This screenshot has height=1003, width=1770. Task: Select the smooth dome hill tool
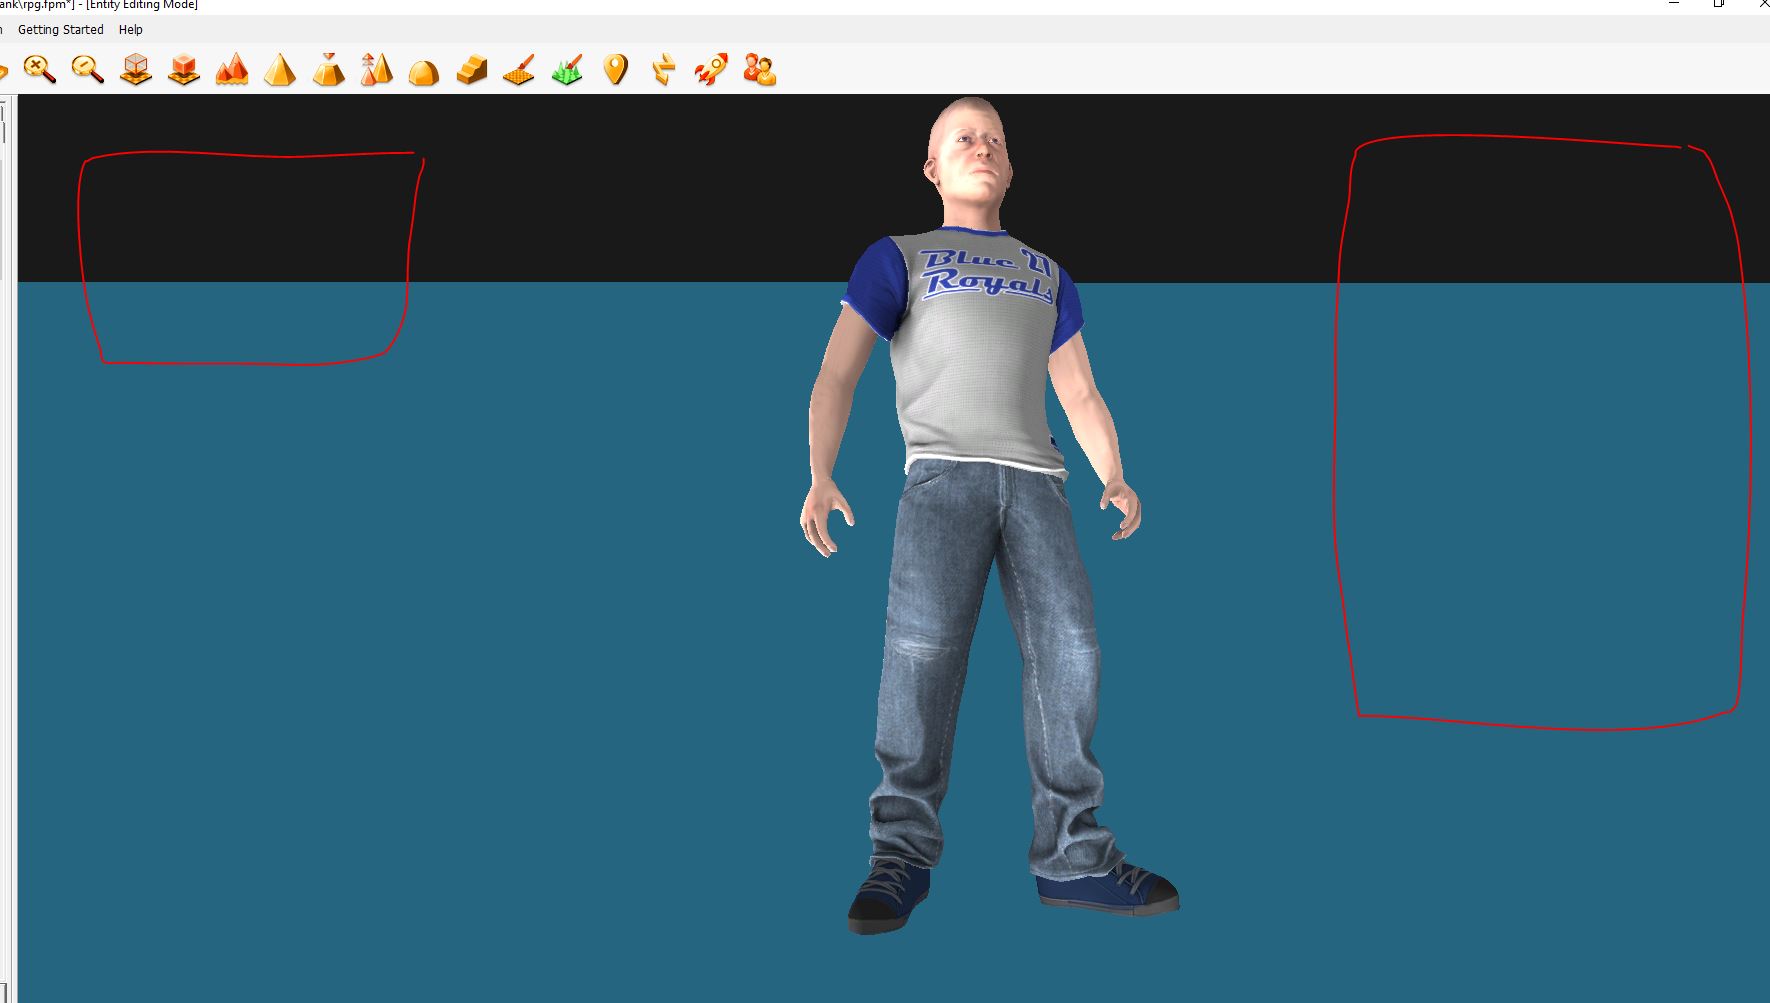click(x=423, y=70)
